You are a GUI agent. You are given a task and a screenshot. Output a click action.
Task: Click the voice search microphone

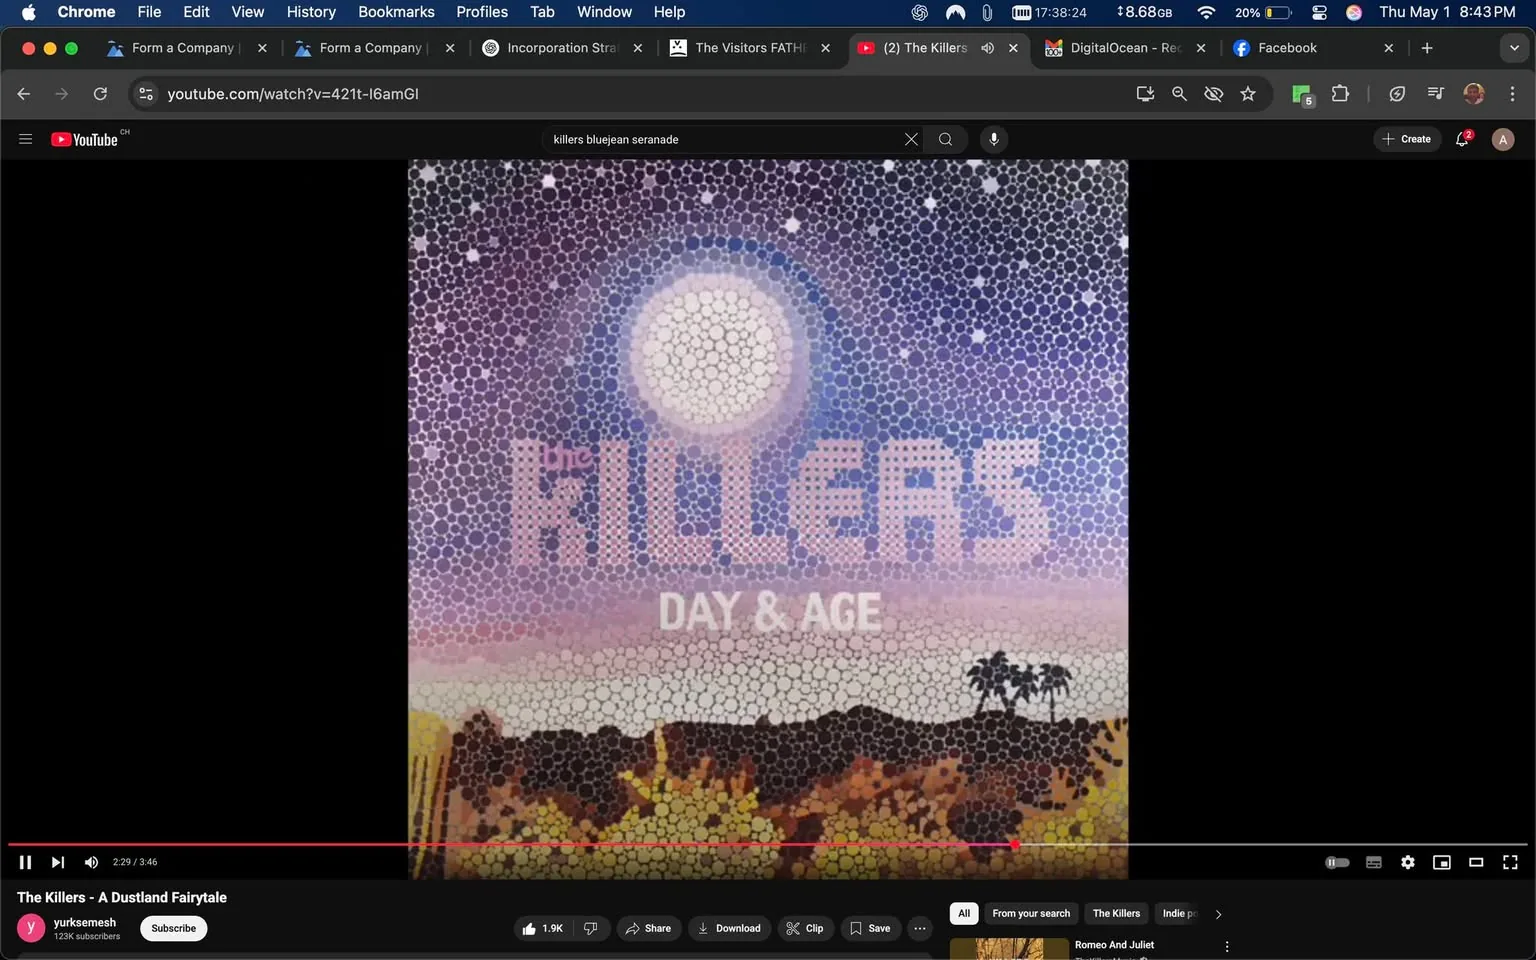pyautogui.click(x=993, y=139)
